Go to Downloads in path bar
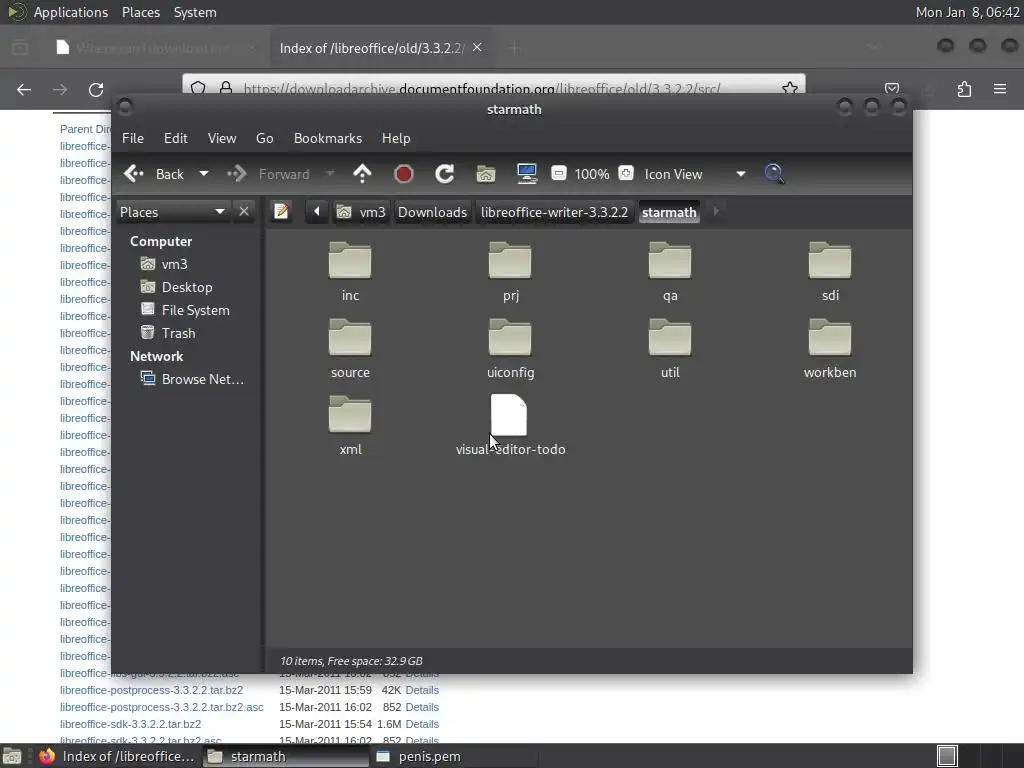Image resolution: width=1024 pixels, height=768 pixels. coord(432,212)
